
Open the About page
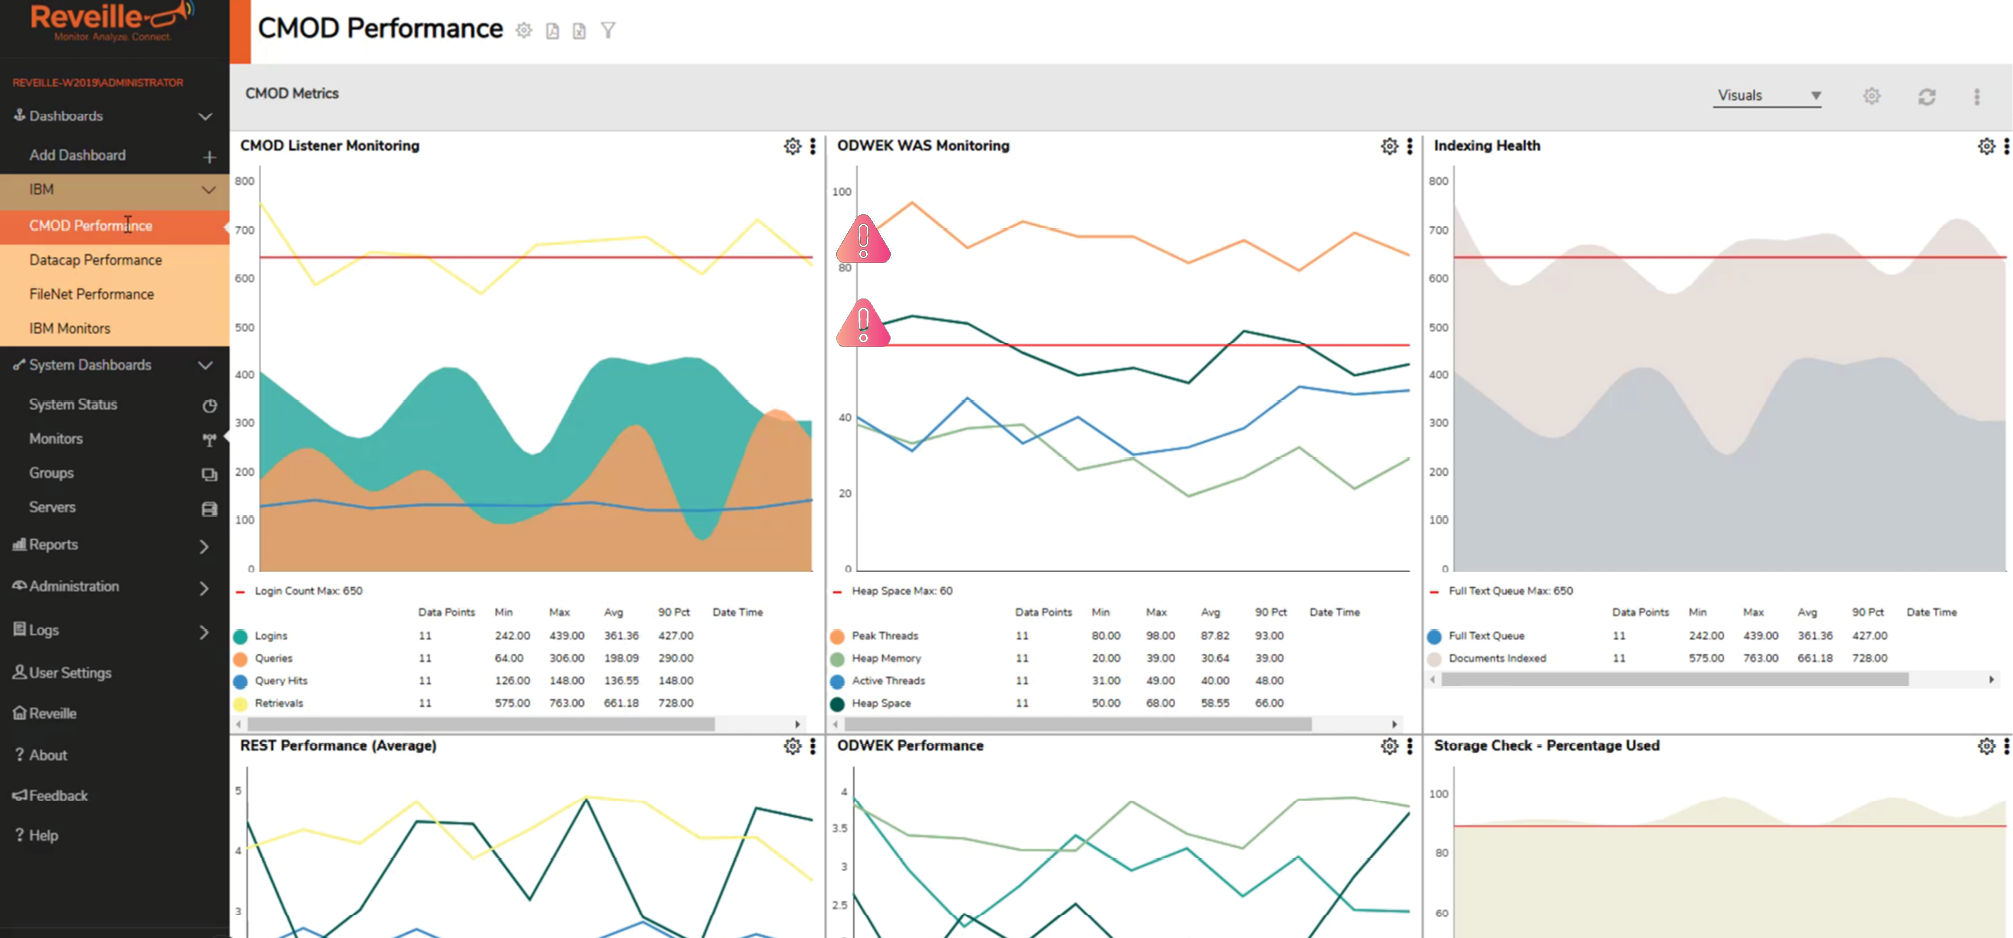(x=42, y=755)
